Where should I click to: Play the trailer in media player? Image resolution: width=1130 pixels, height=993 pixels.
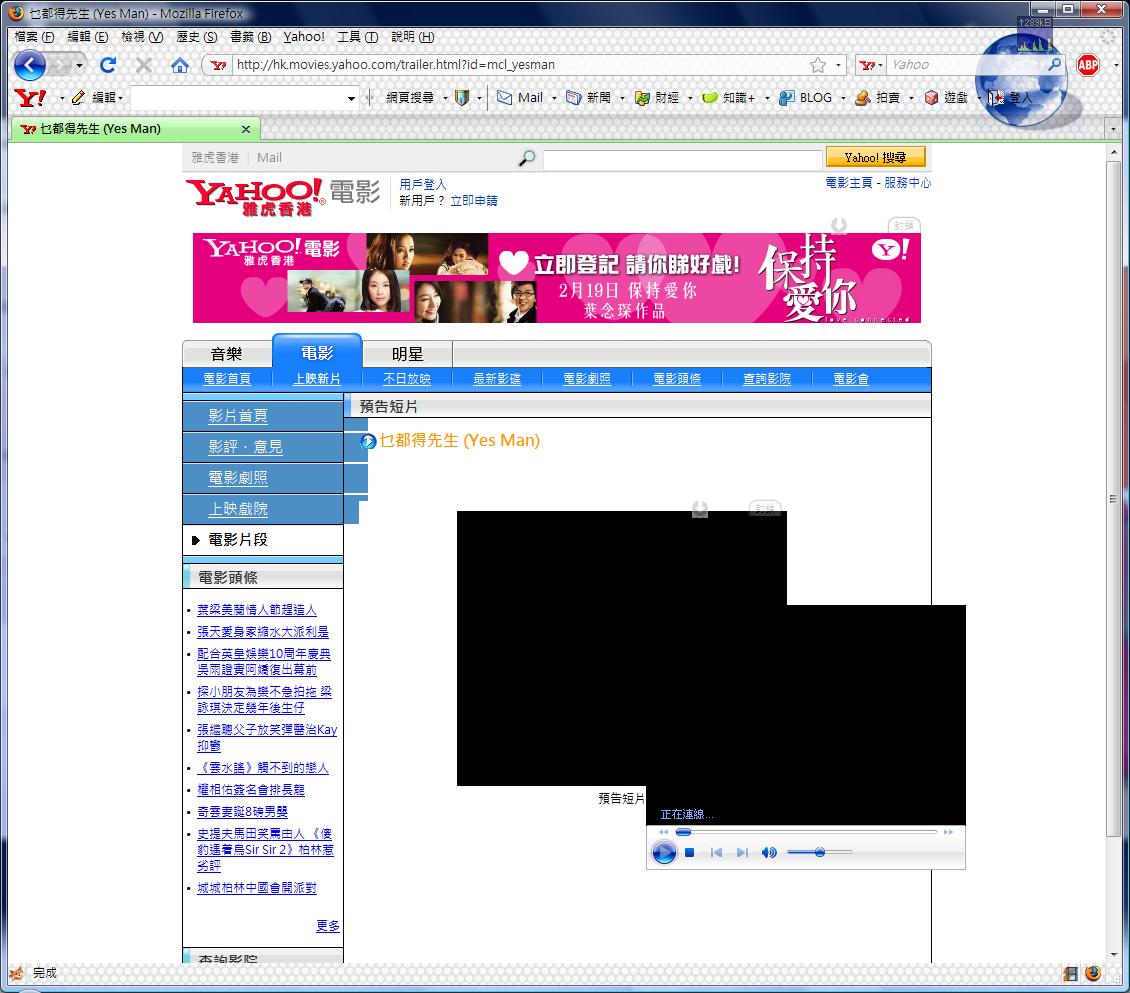(x=664, y=853)
